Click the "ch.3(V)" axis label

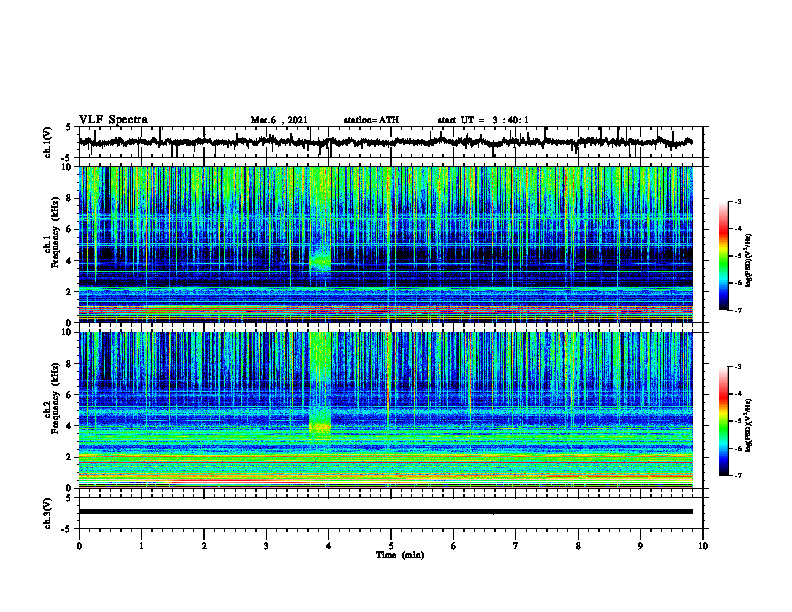pos(48,513)
